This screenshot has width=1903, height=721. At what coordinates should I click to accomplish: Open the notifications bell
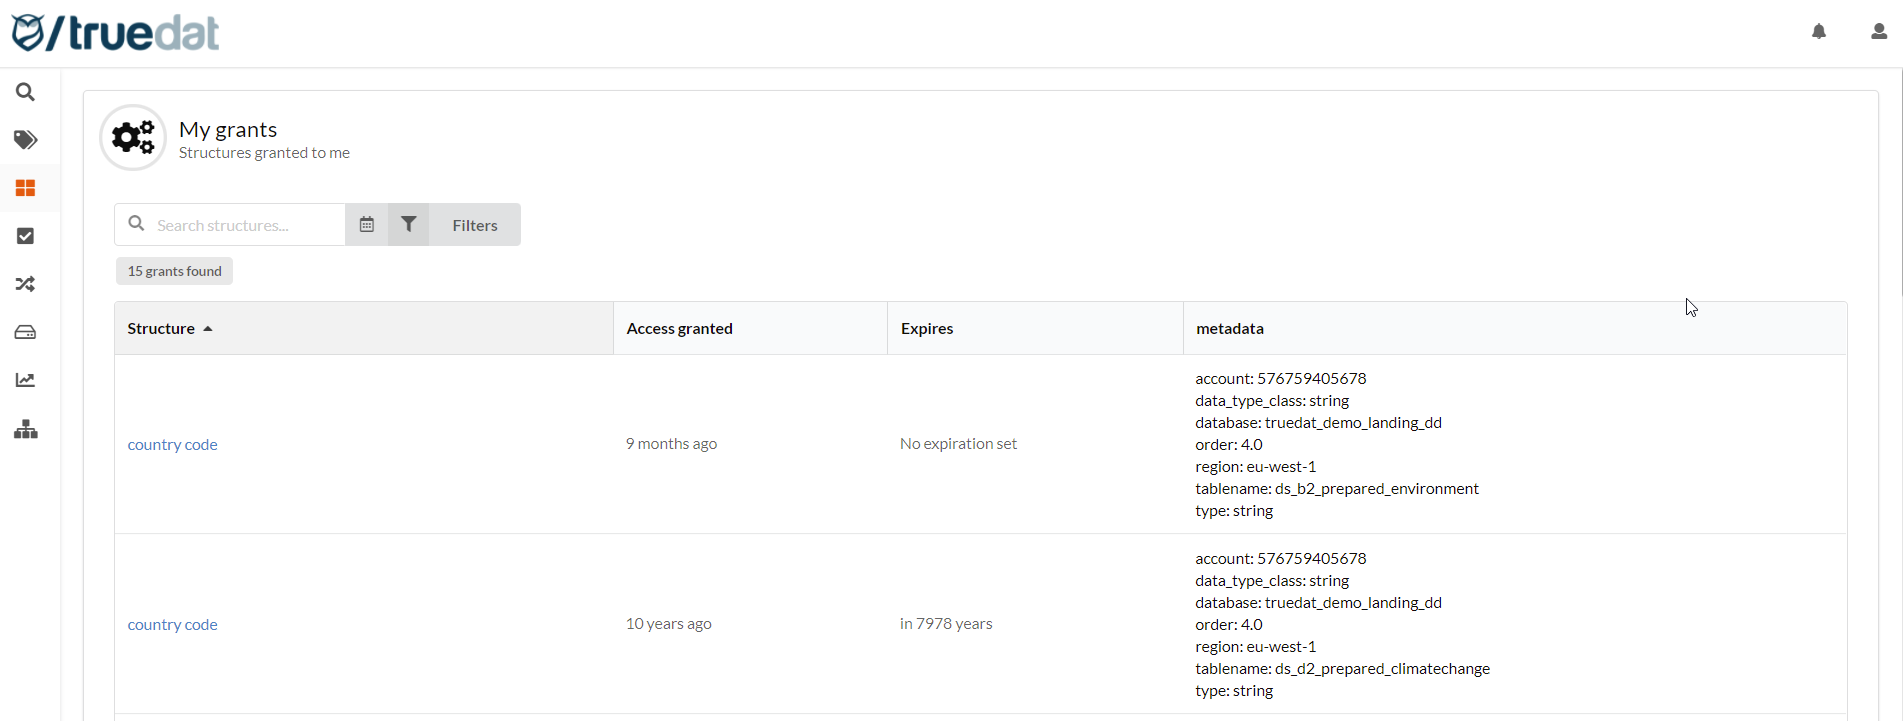click(x=1818, y=32)
